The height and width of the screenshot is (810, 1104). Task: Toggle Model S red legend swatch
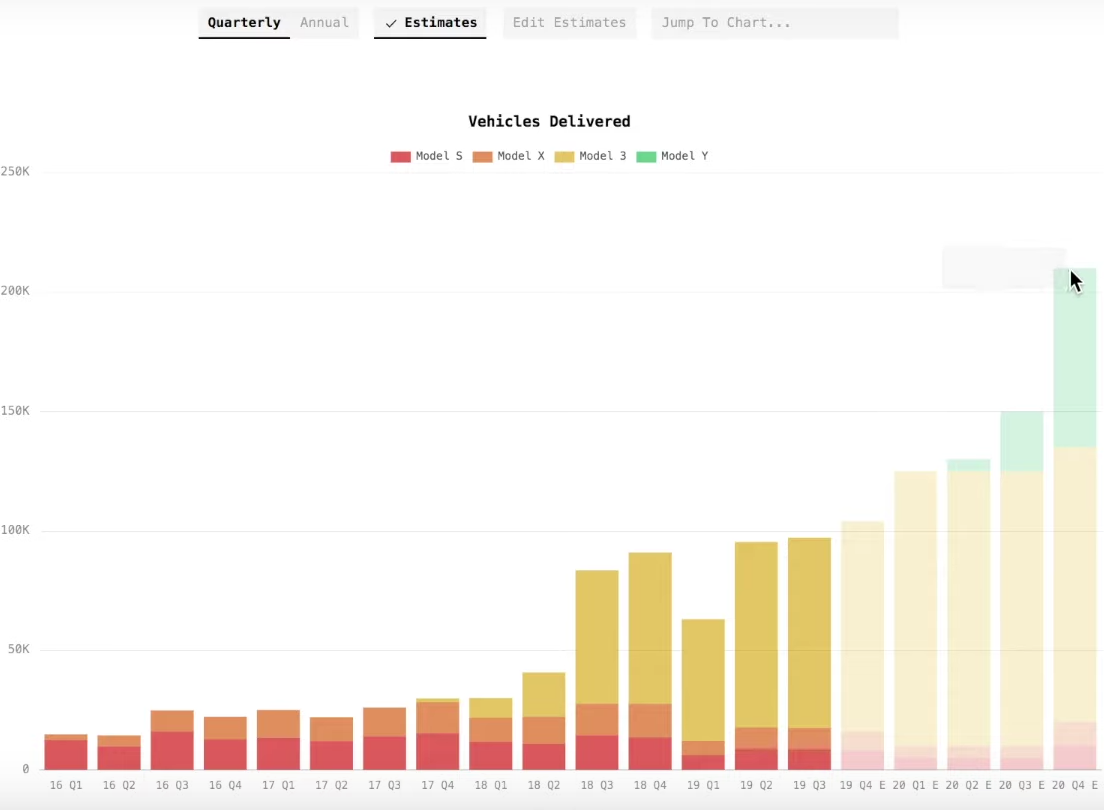[401, 156]
